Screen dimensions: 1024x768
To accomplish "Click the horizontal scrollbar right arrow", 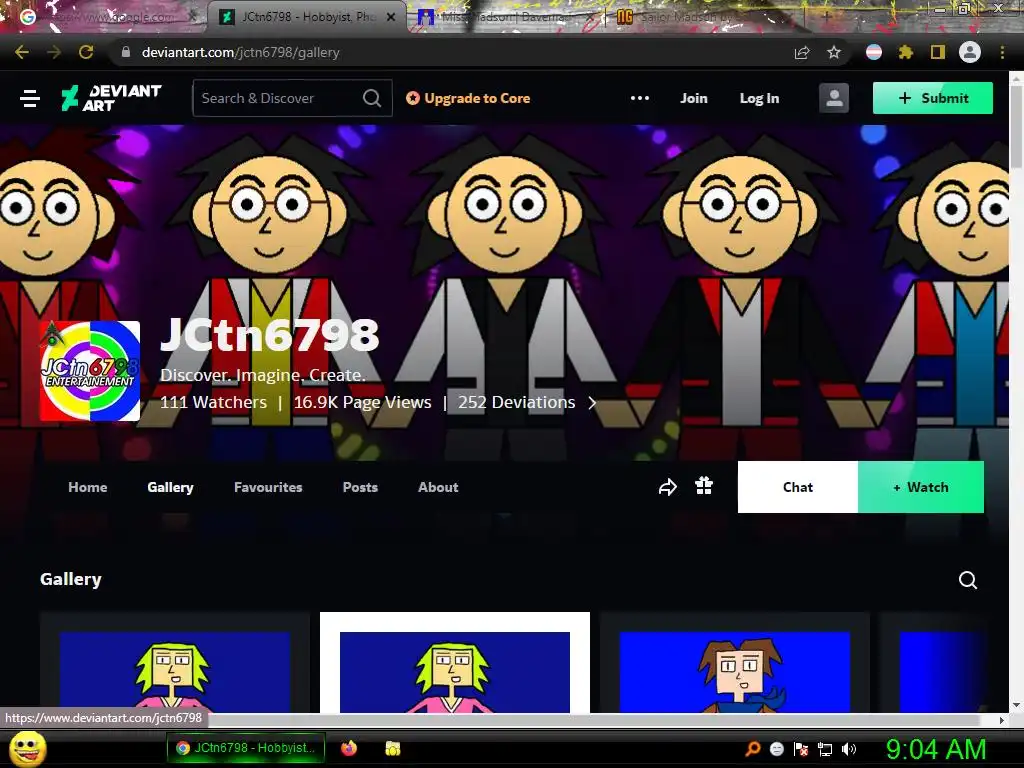I will tap(1002, 720).
